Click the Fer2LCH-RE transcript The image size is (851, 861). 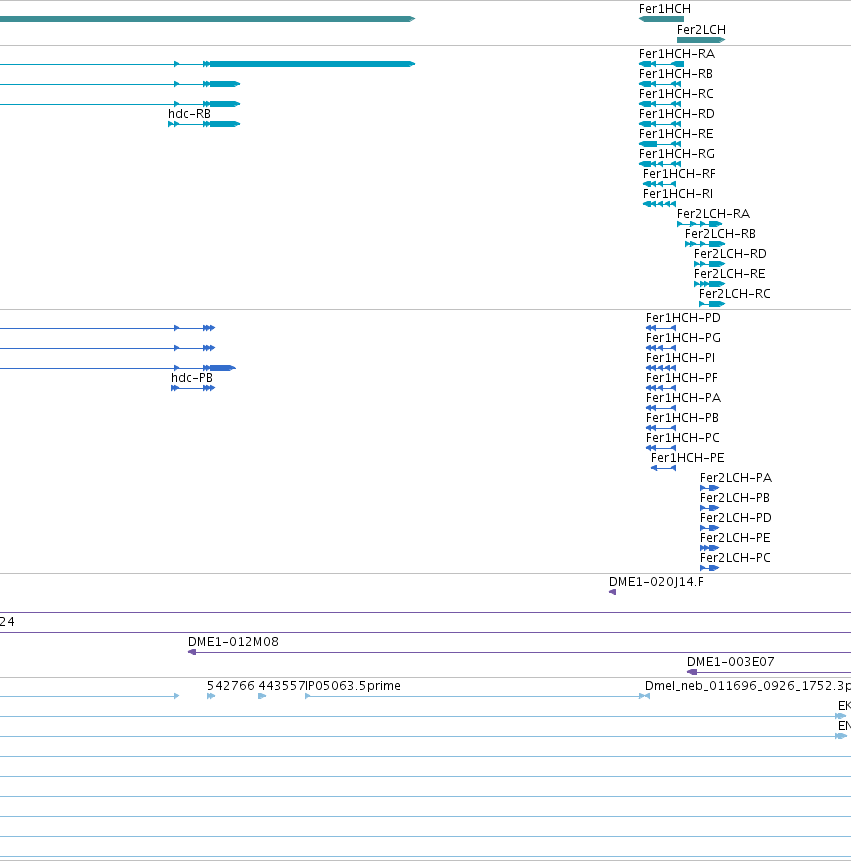pos(709,284)
